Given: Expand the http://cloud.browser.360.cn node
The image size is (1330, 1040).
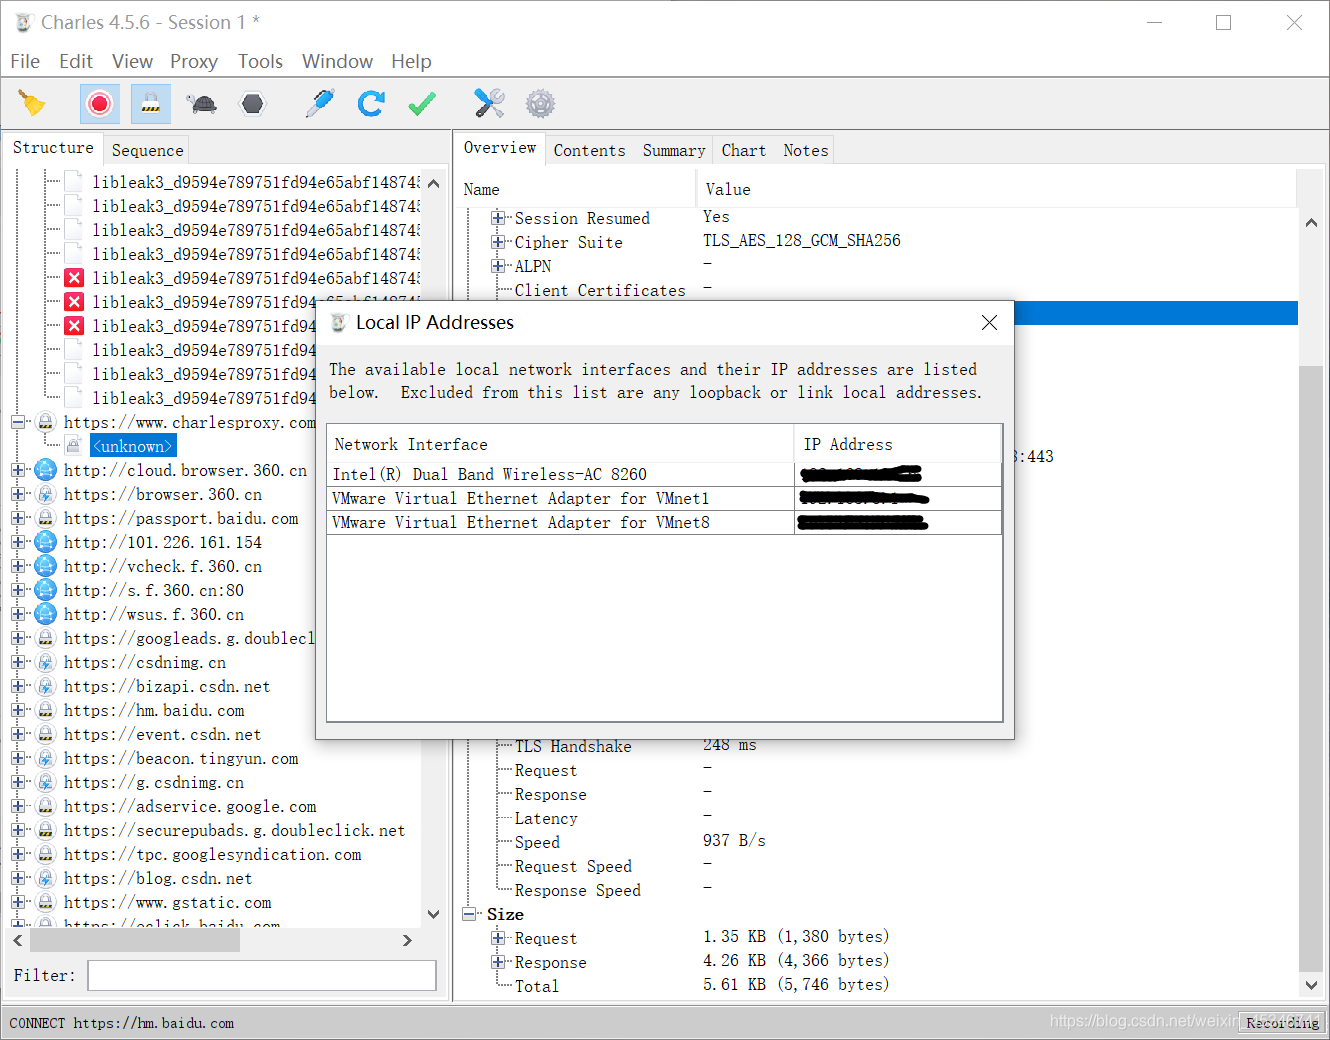Looking at the screenshot, I should point(18,470).
